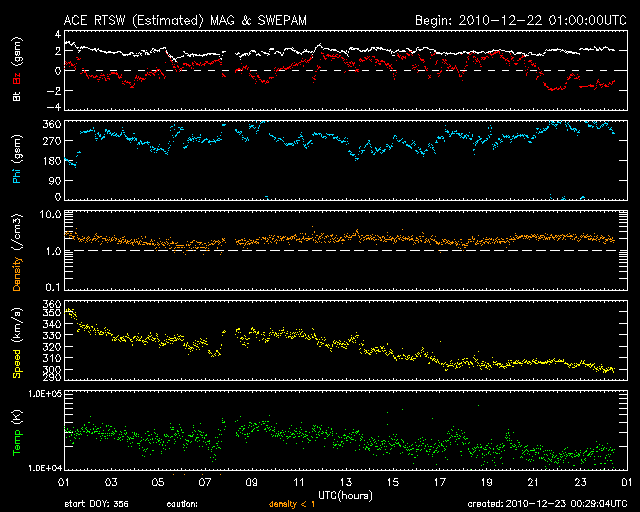Click tick value "320" on the Speed axis
This screenshot has width=640, height=512.
tap(52, 347)
